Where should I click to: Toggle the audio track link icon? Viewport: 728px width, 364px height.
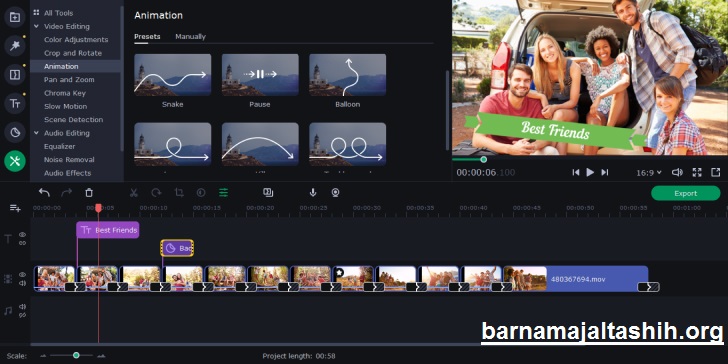point(22,315)
